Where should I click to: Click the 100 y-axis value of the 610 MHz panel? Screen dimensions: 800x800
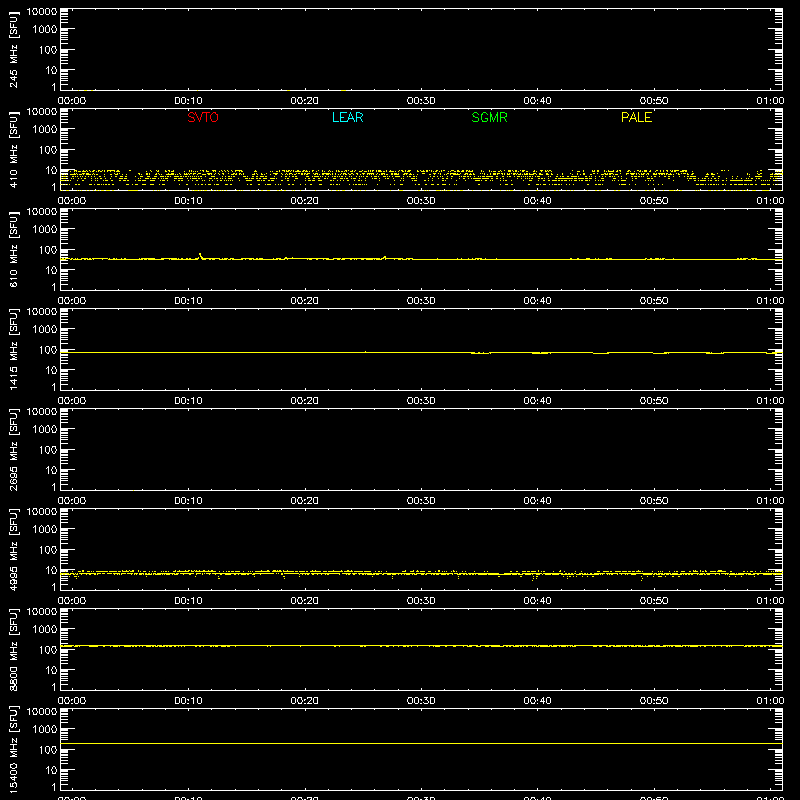[x=48, y=250]
